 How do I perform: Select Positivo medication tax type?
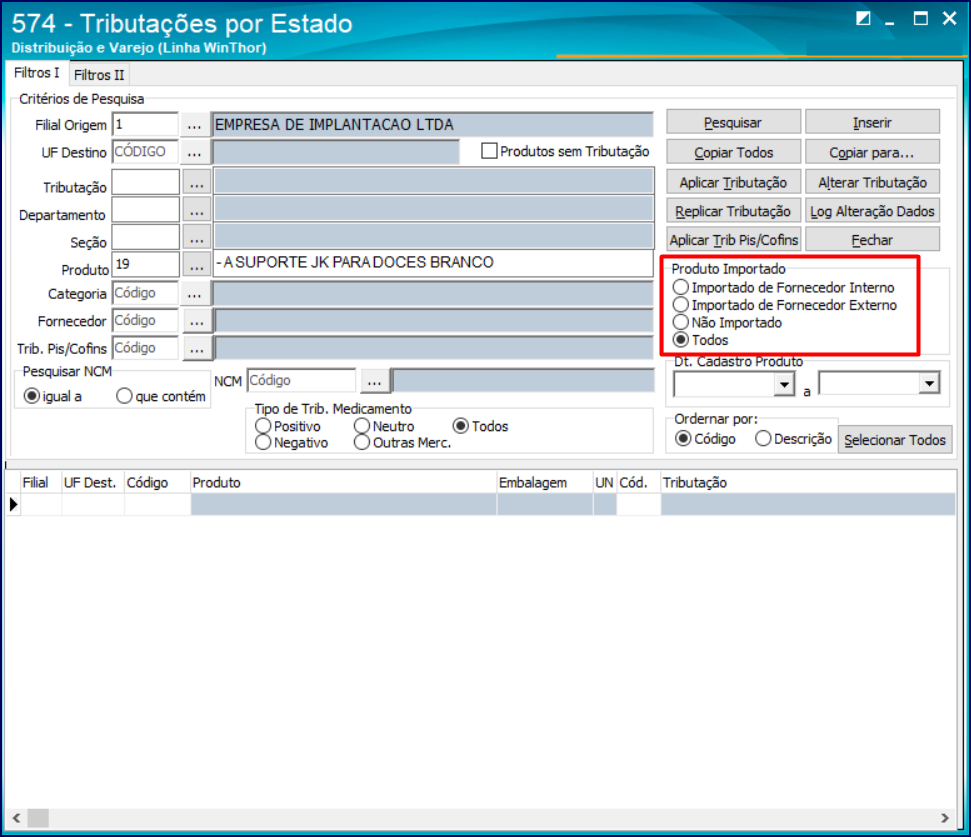click(263, 426)
